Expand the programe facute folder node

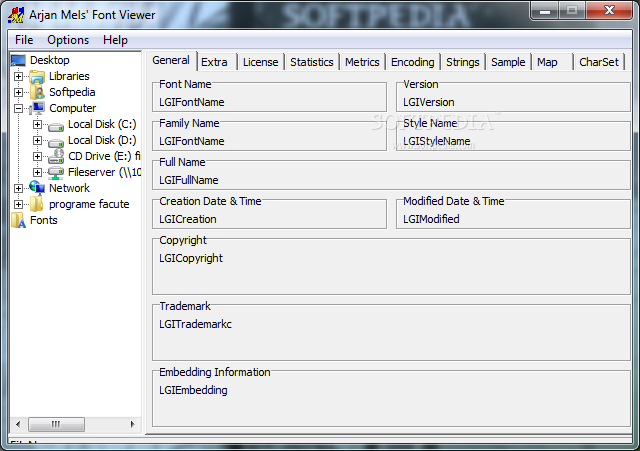(18, 204)
